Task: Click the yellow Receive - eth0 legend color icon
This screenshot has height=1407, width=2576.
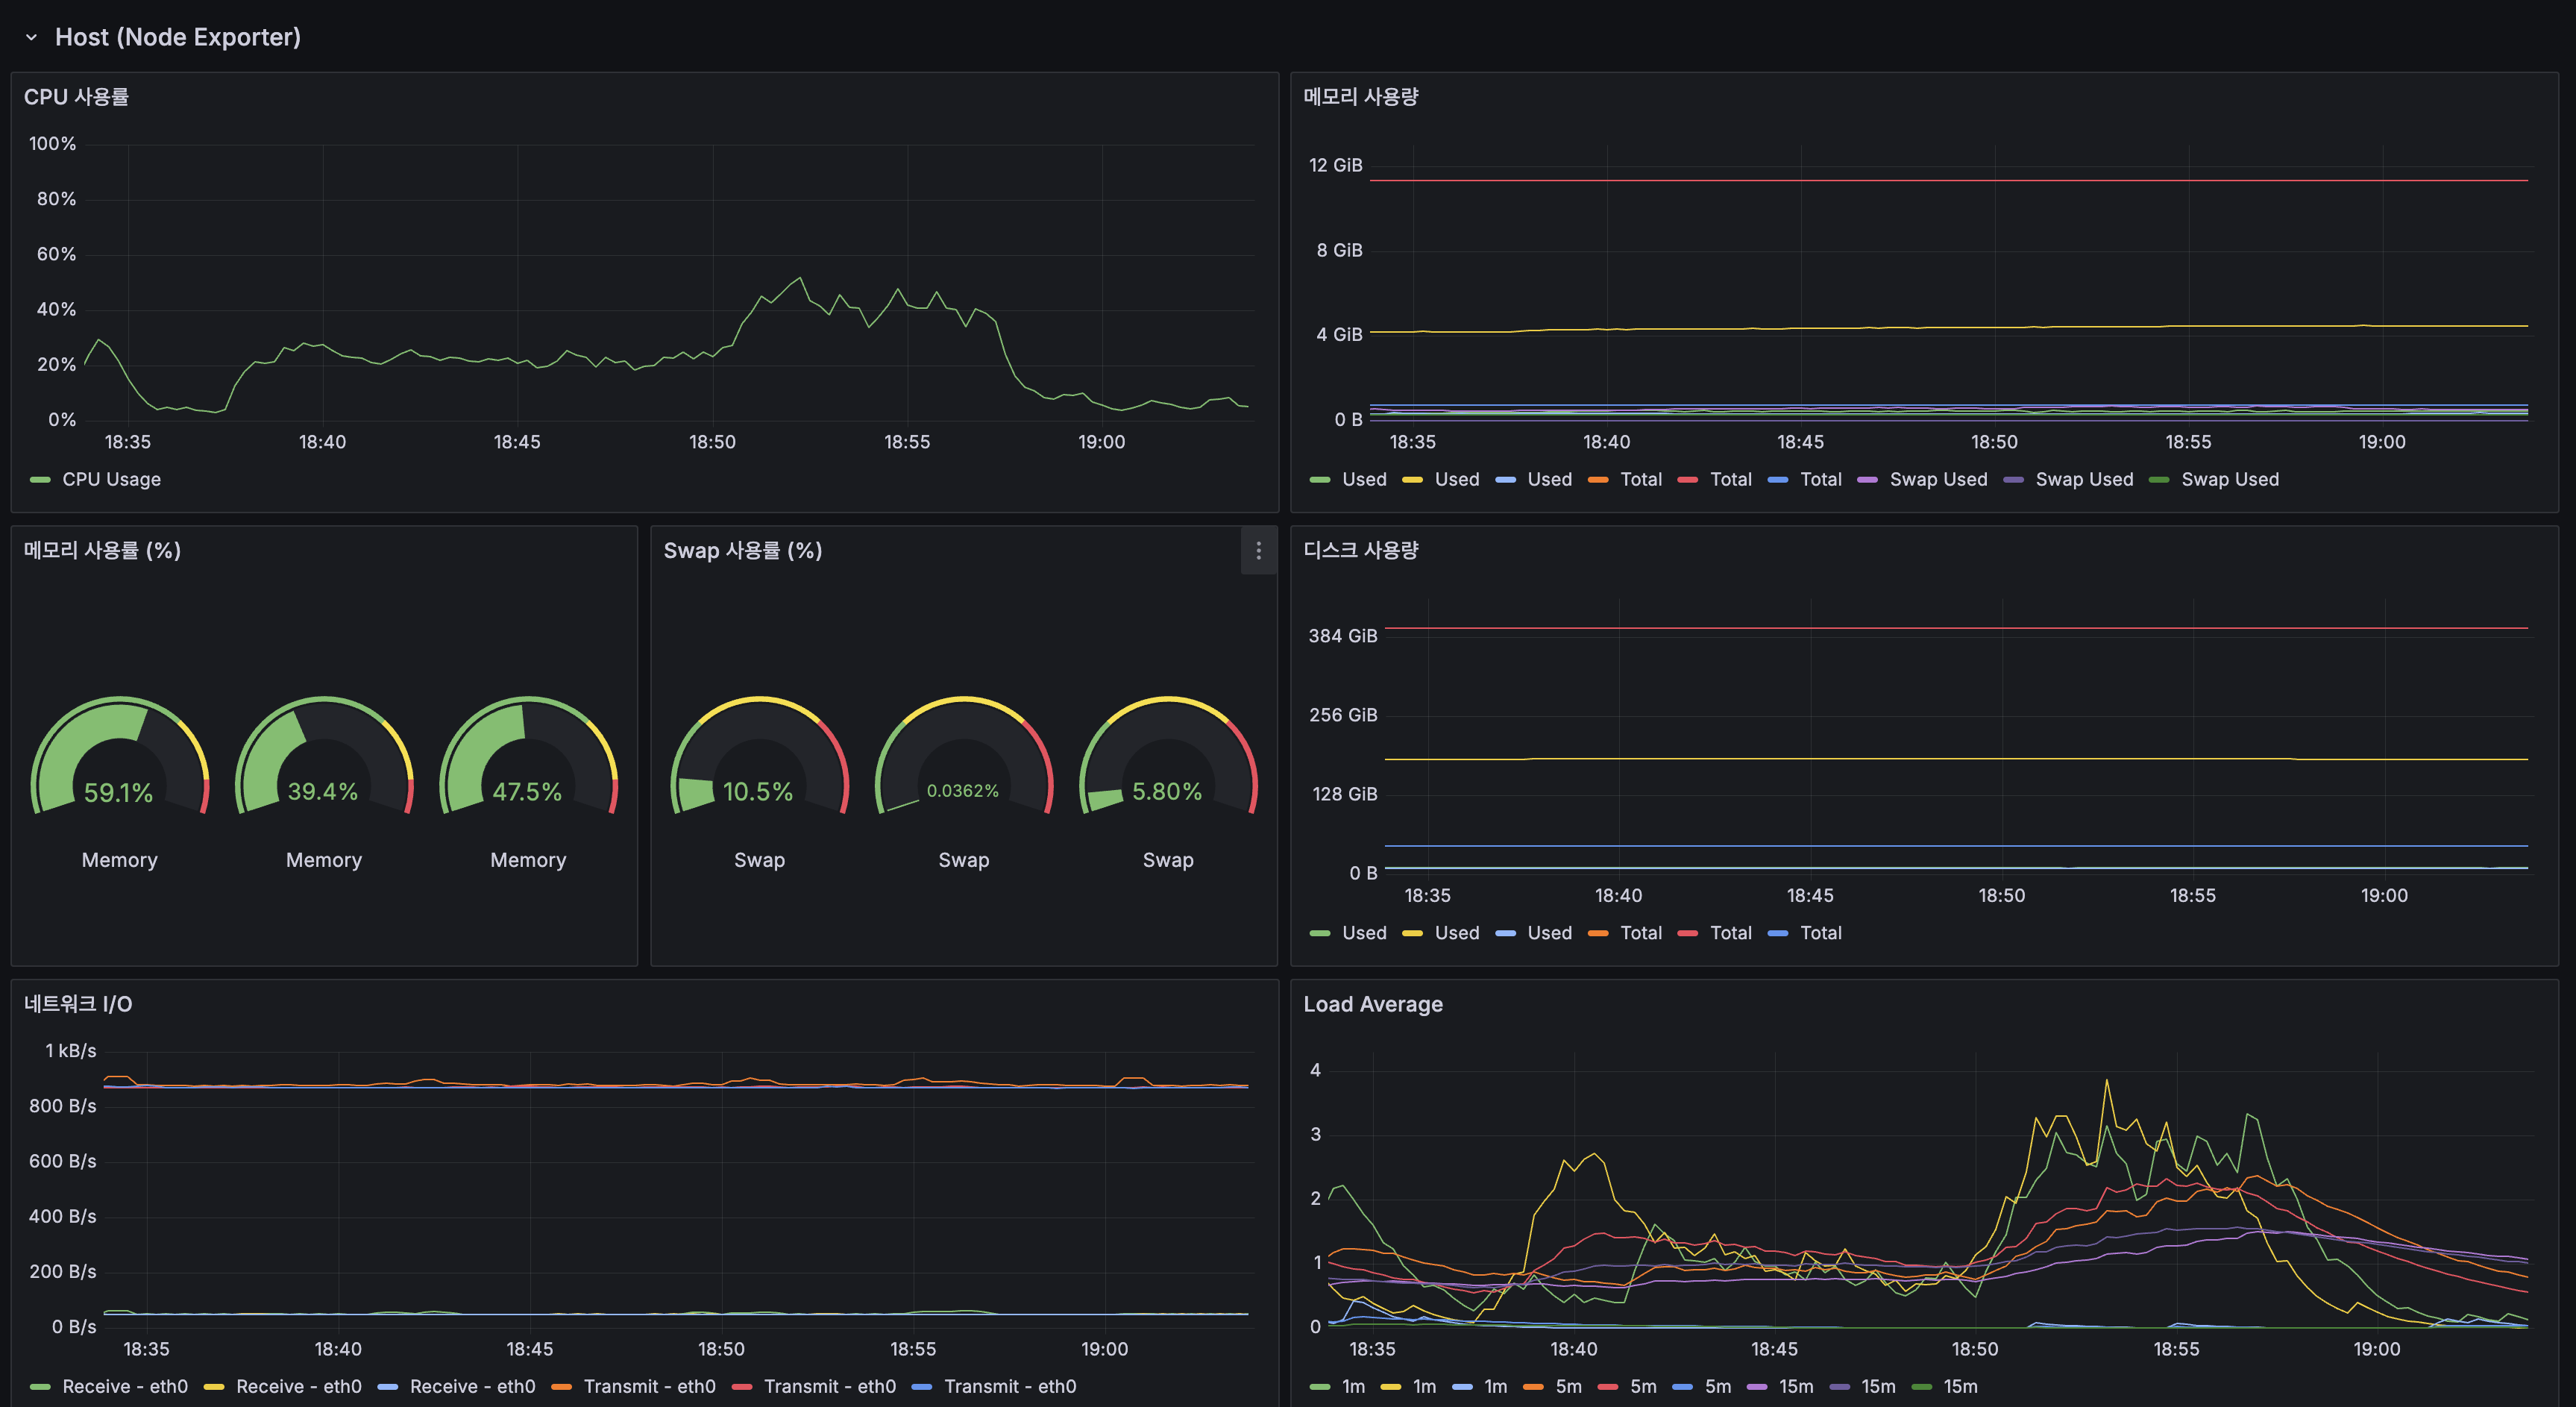Action: point(213,1387)
